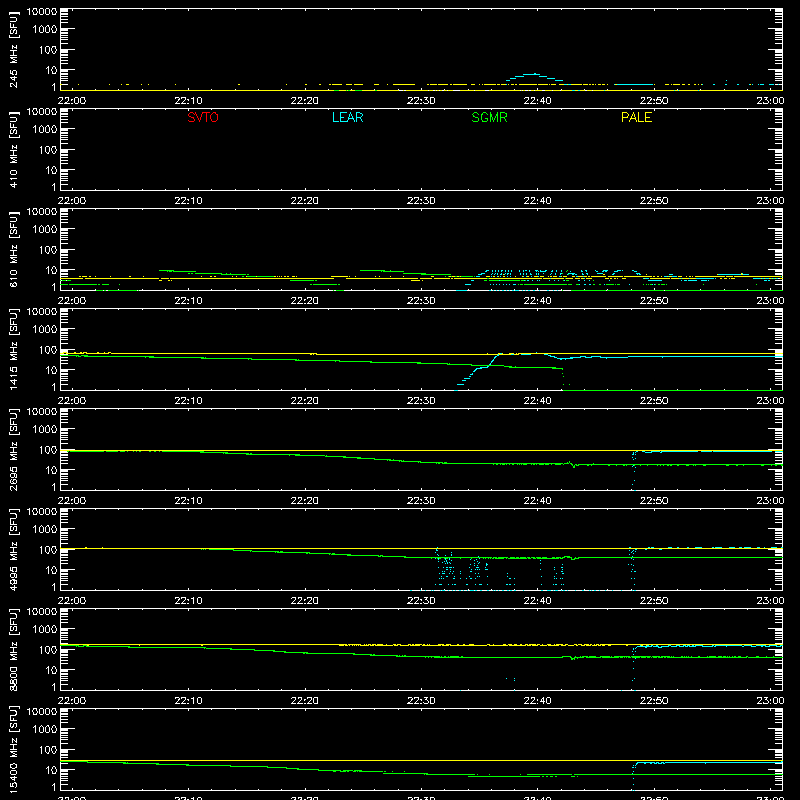Click the red SVTO legend label
The height and width of the screenshot is (800, 800).
click(x=203, y=117)
